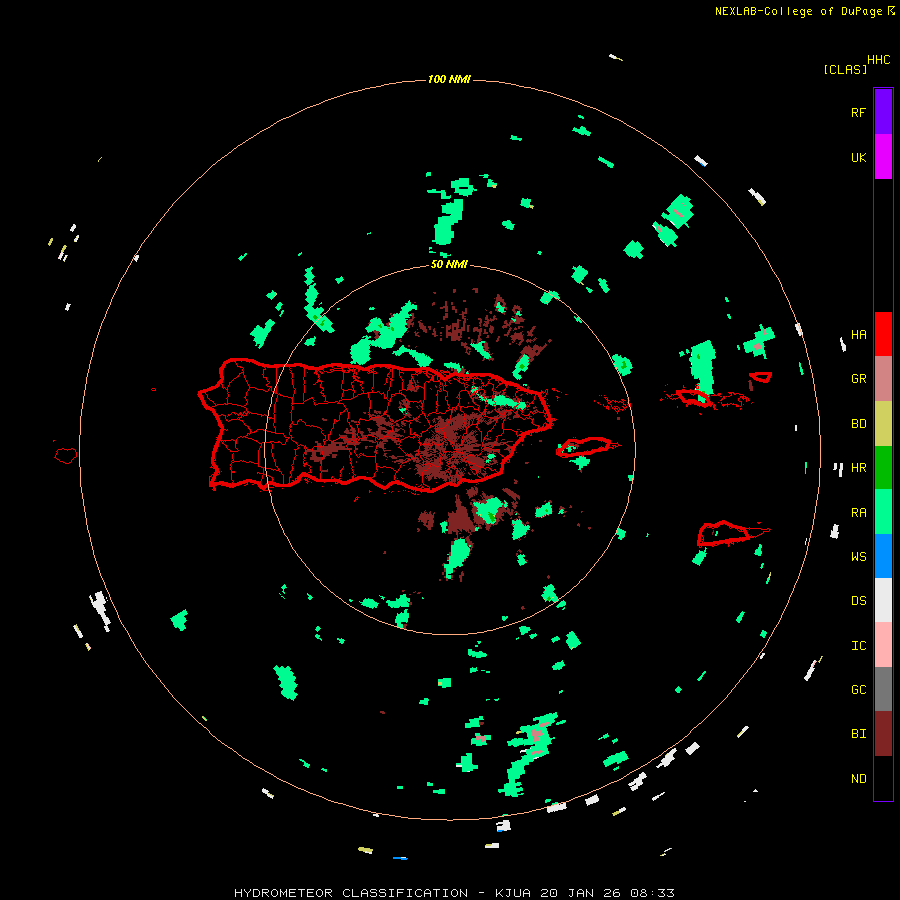Click the HR dark green legend swatch
The height and width of the screenshot is (900, 900).
click(x=883, y=468)
